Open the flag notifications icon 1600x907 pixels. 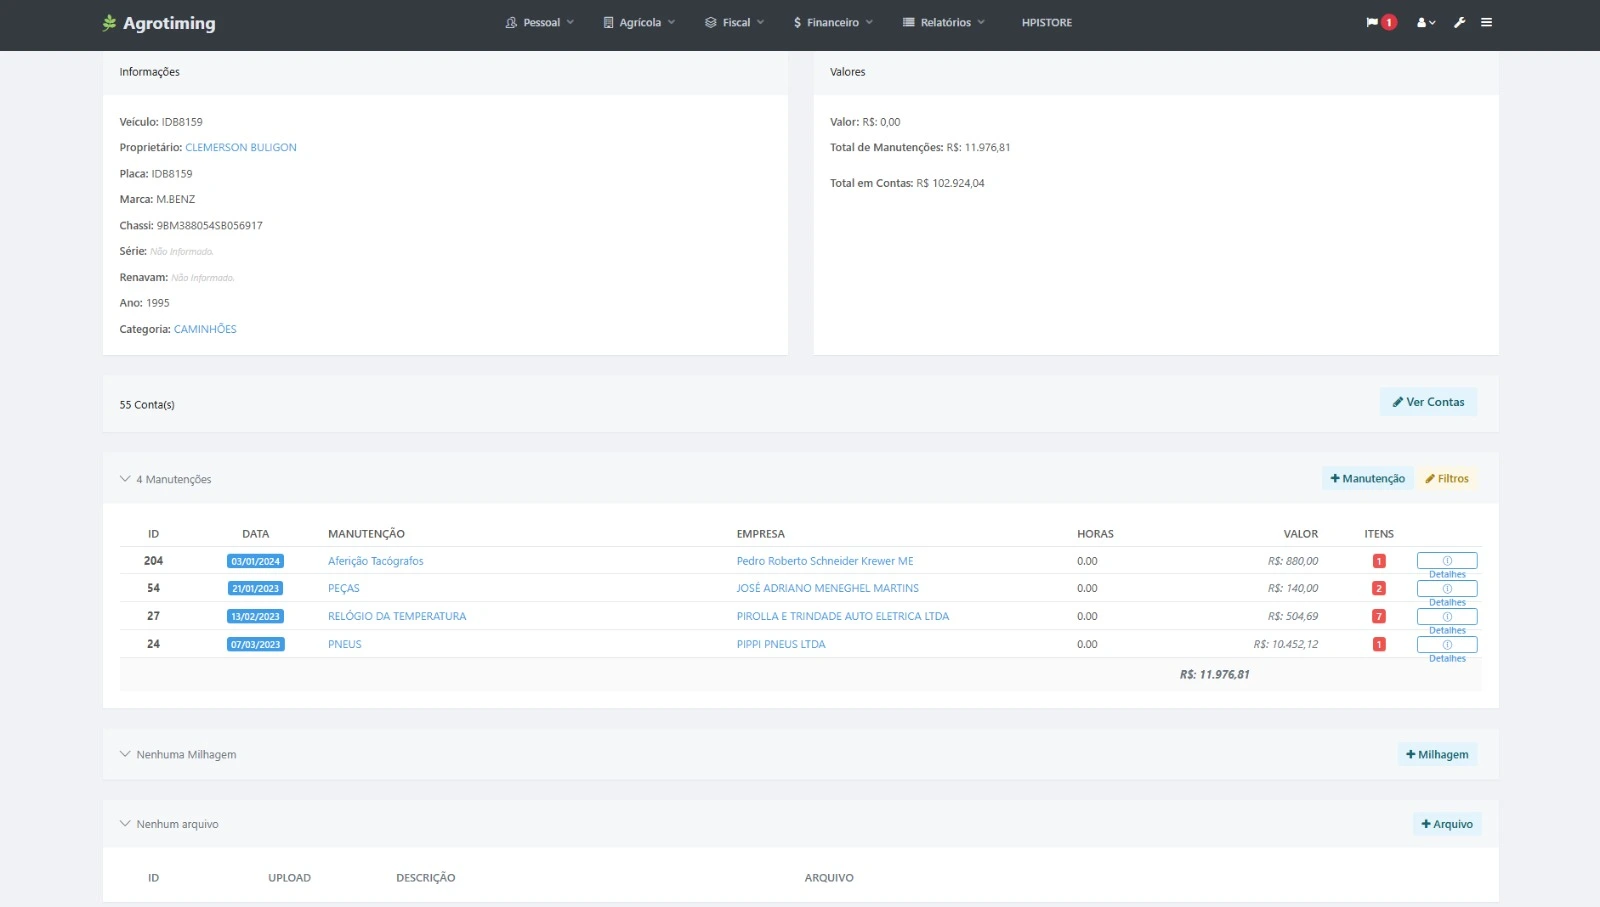(1372, 23)
